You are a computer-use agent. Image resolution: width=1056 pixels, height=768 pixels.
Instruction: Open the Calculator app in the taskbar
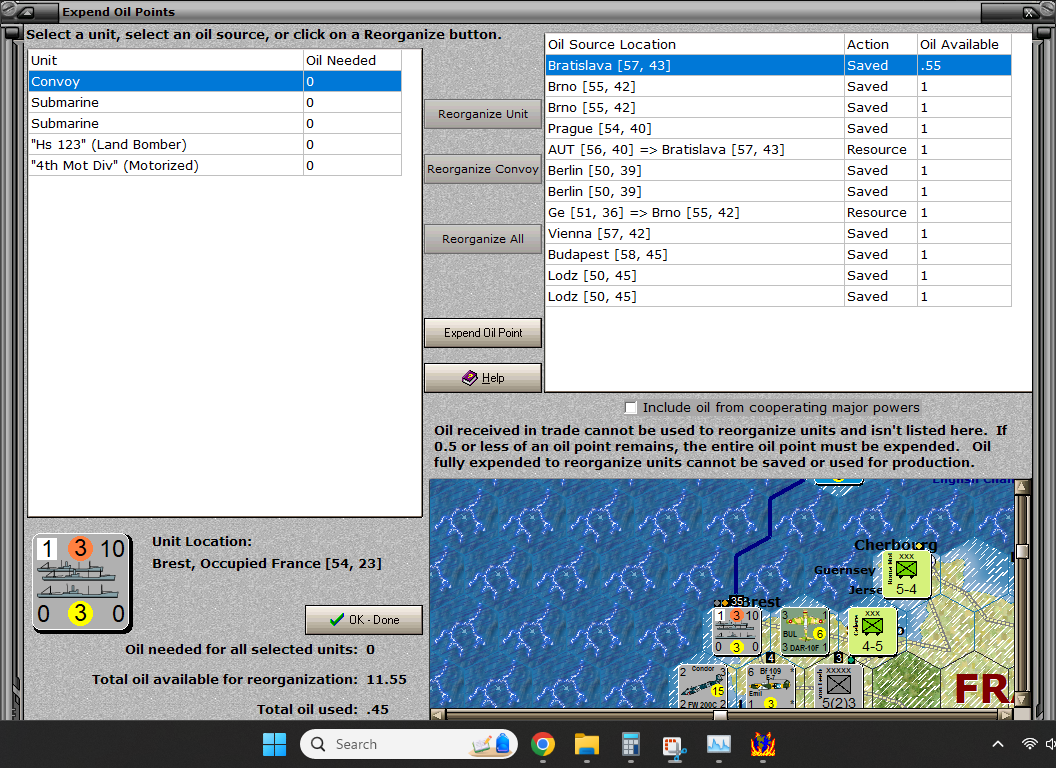630,744
